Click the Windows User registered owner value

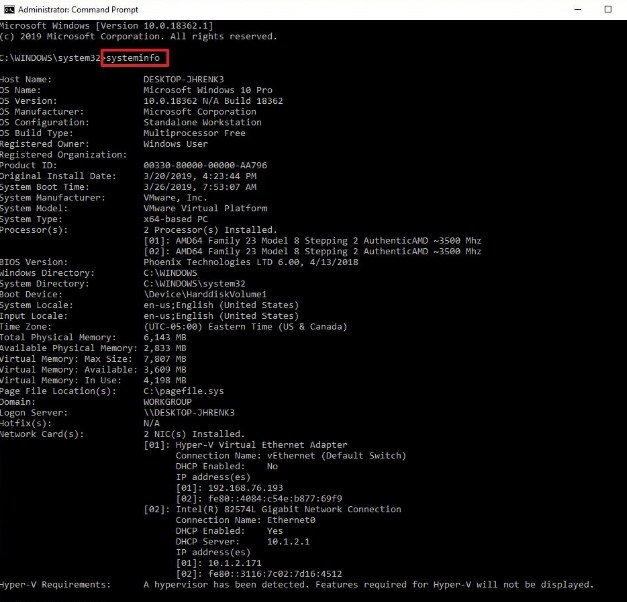point(176,144)
